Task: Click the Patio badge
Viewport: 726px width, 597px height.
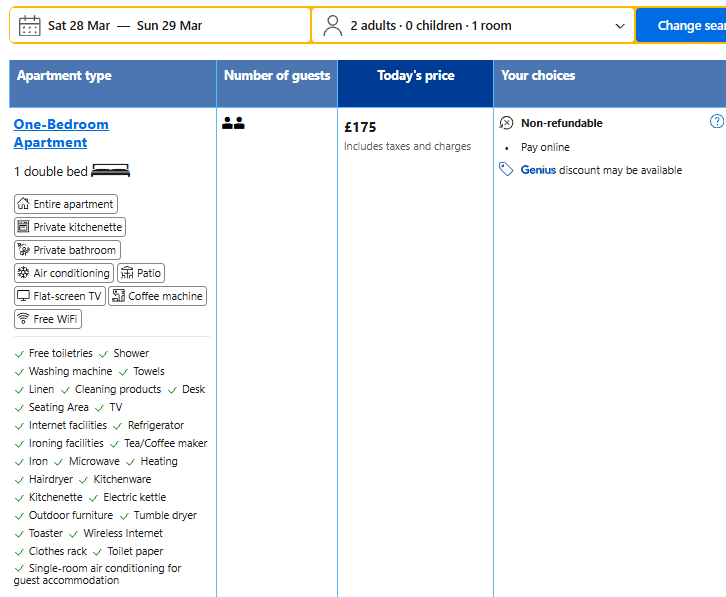Action: pyautogui.click(x=141, y=273)
